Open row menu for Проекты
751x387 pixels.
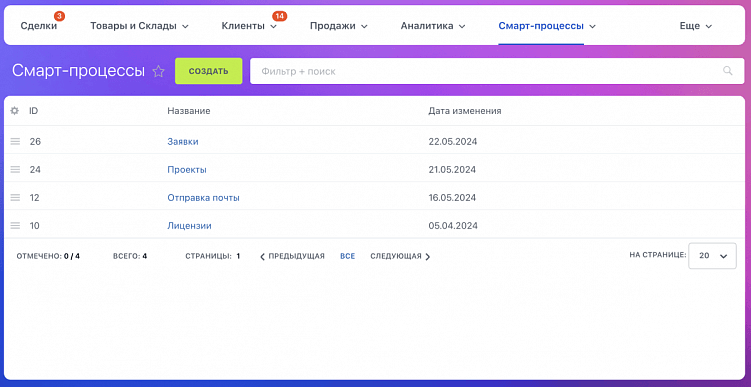pos(15,170)
